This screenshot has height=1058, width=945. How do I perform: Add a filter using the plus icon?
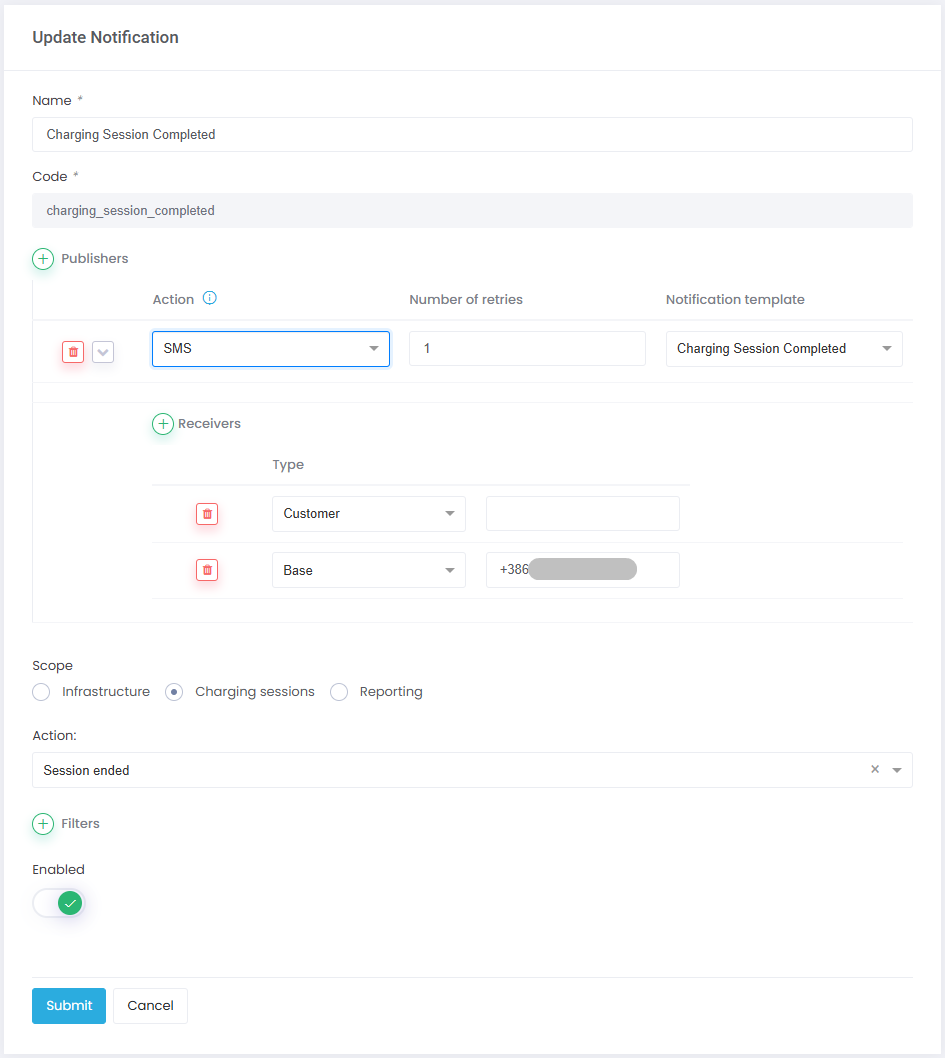point(43,824)
